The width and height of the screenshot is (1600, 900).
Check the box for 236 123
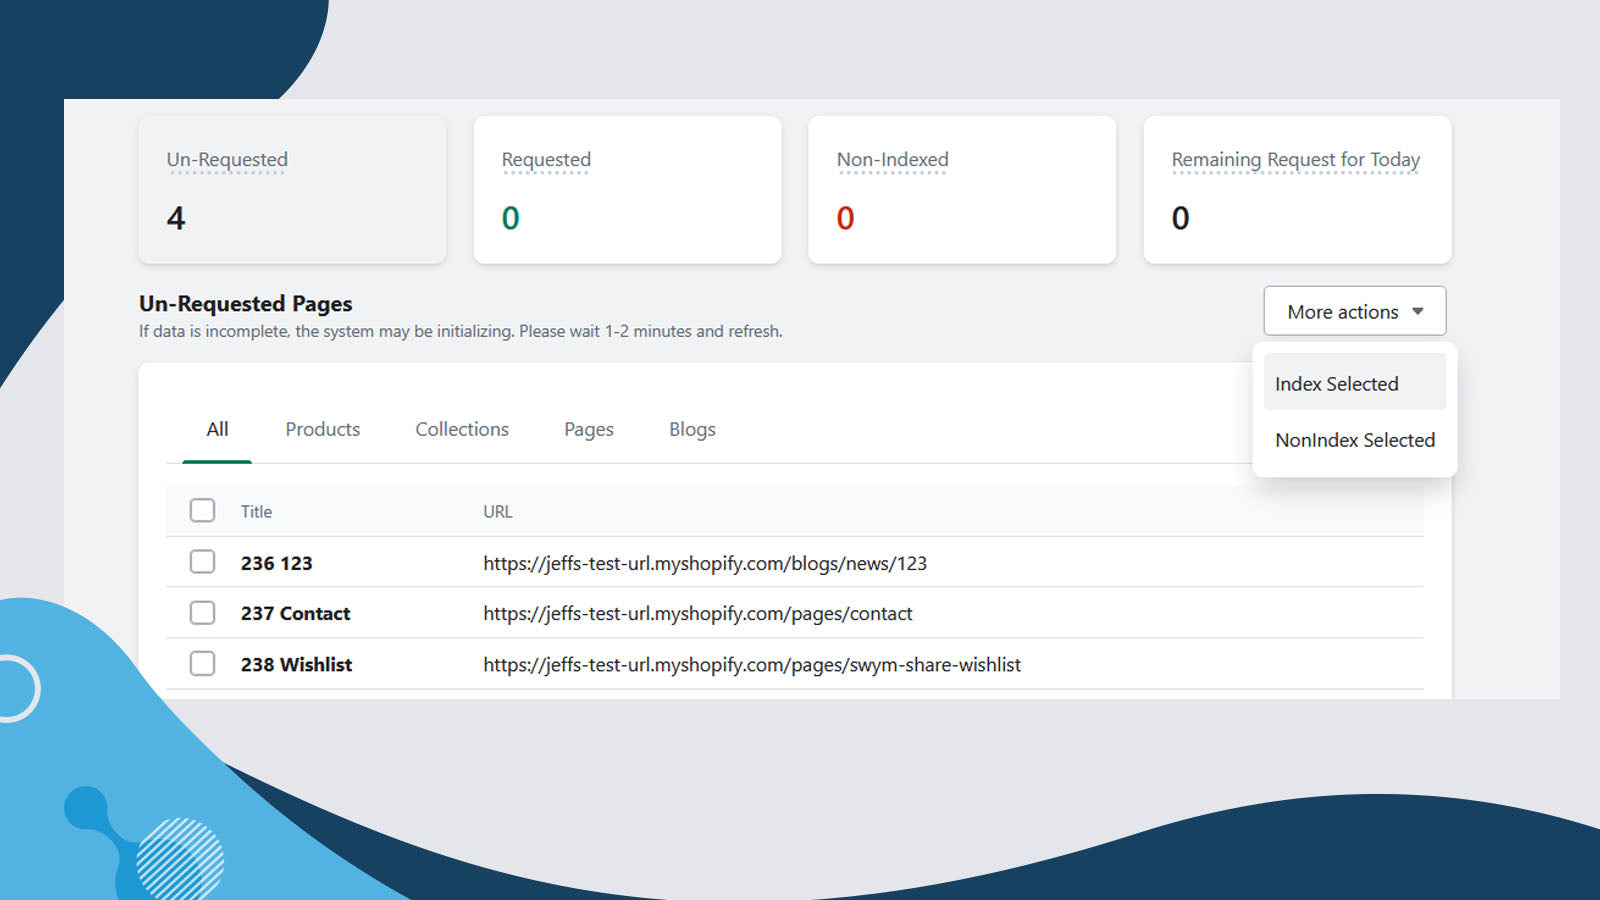tap(203, 562)
